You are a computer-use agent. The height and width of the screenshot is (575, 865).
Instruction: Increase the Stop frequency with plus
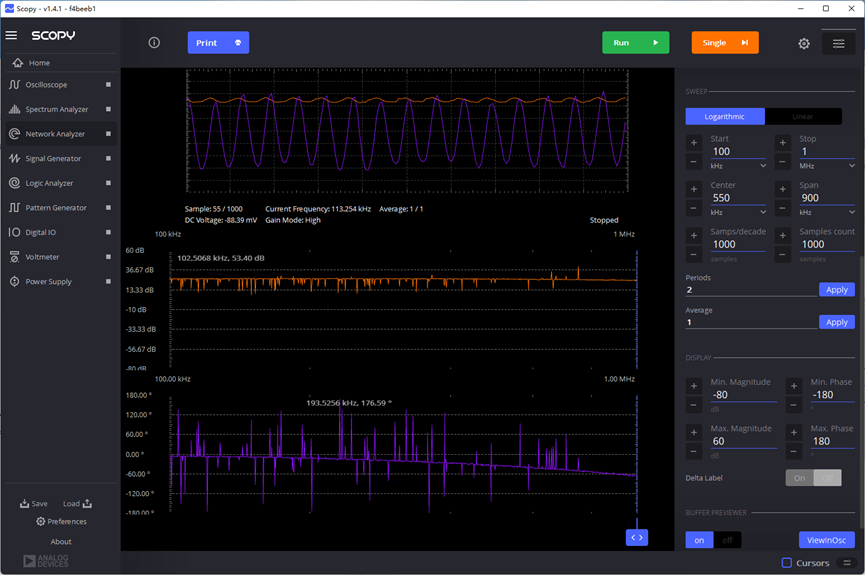pyautogui.click(x=782, y=143)
